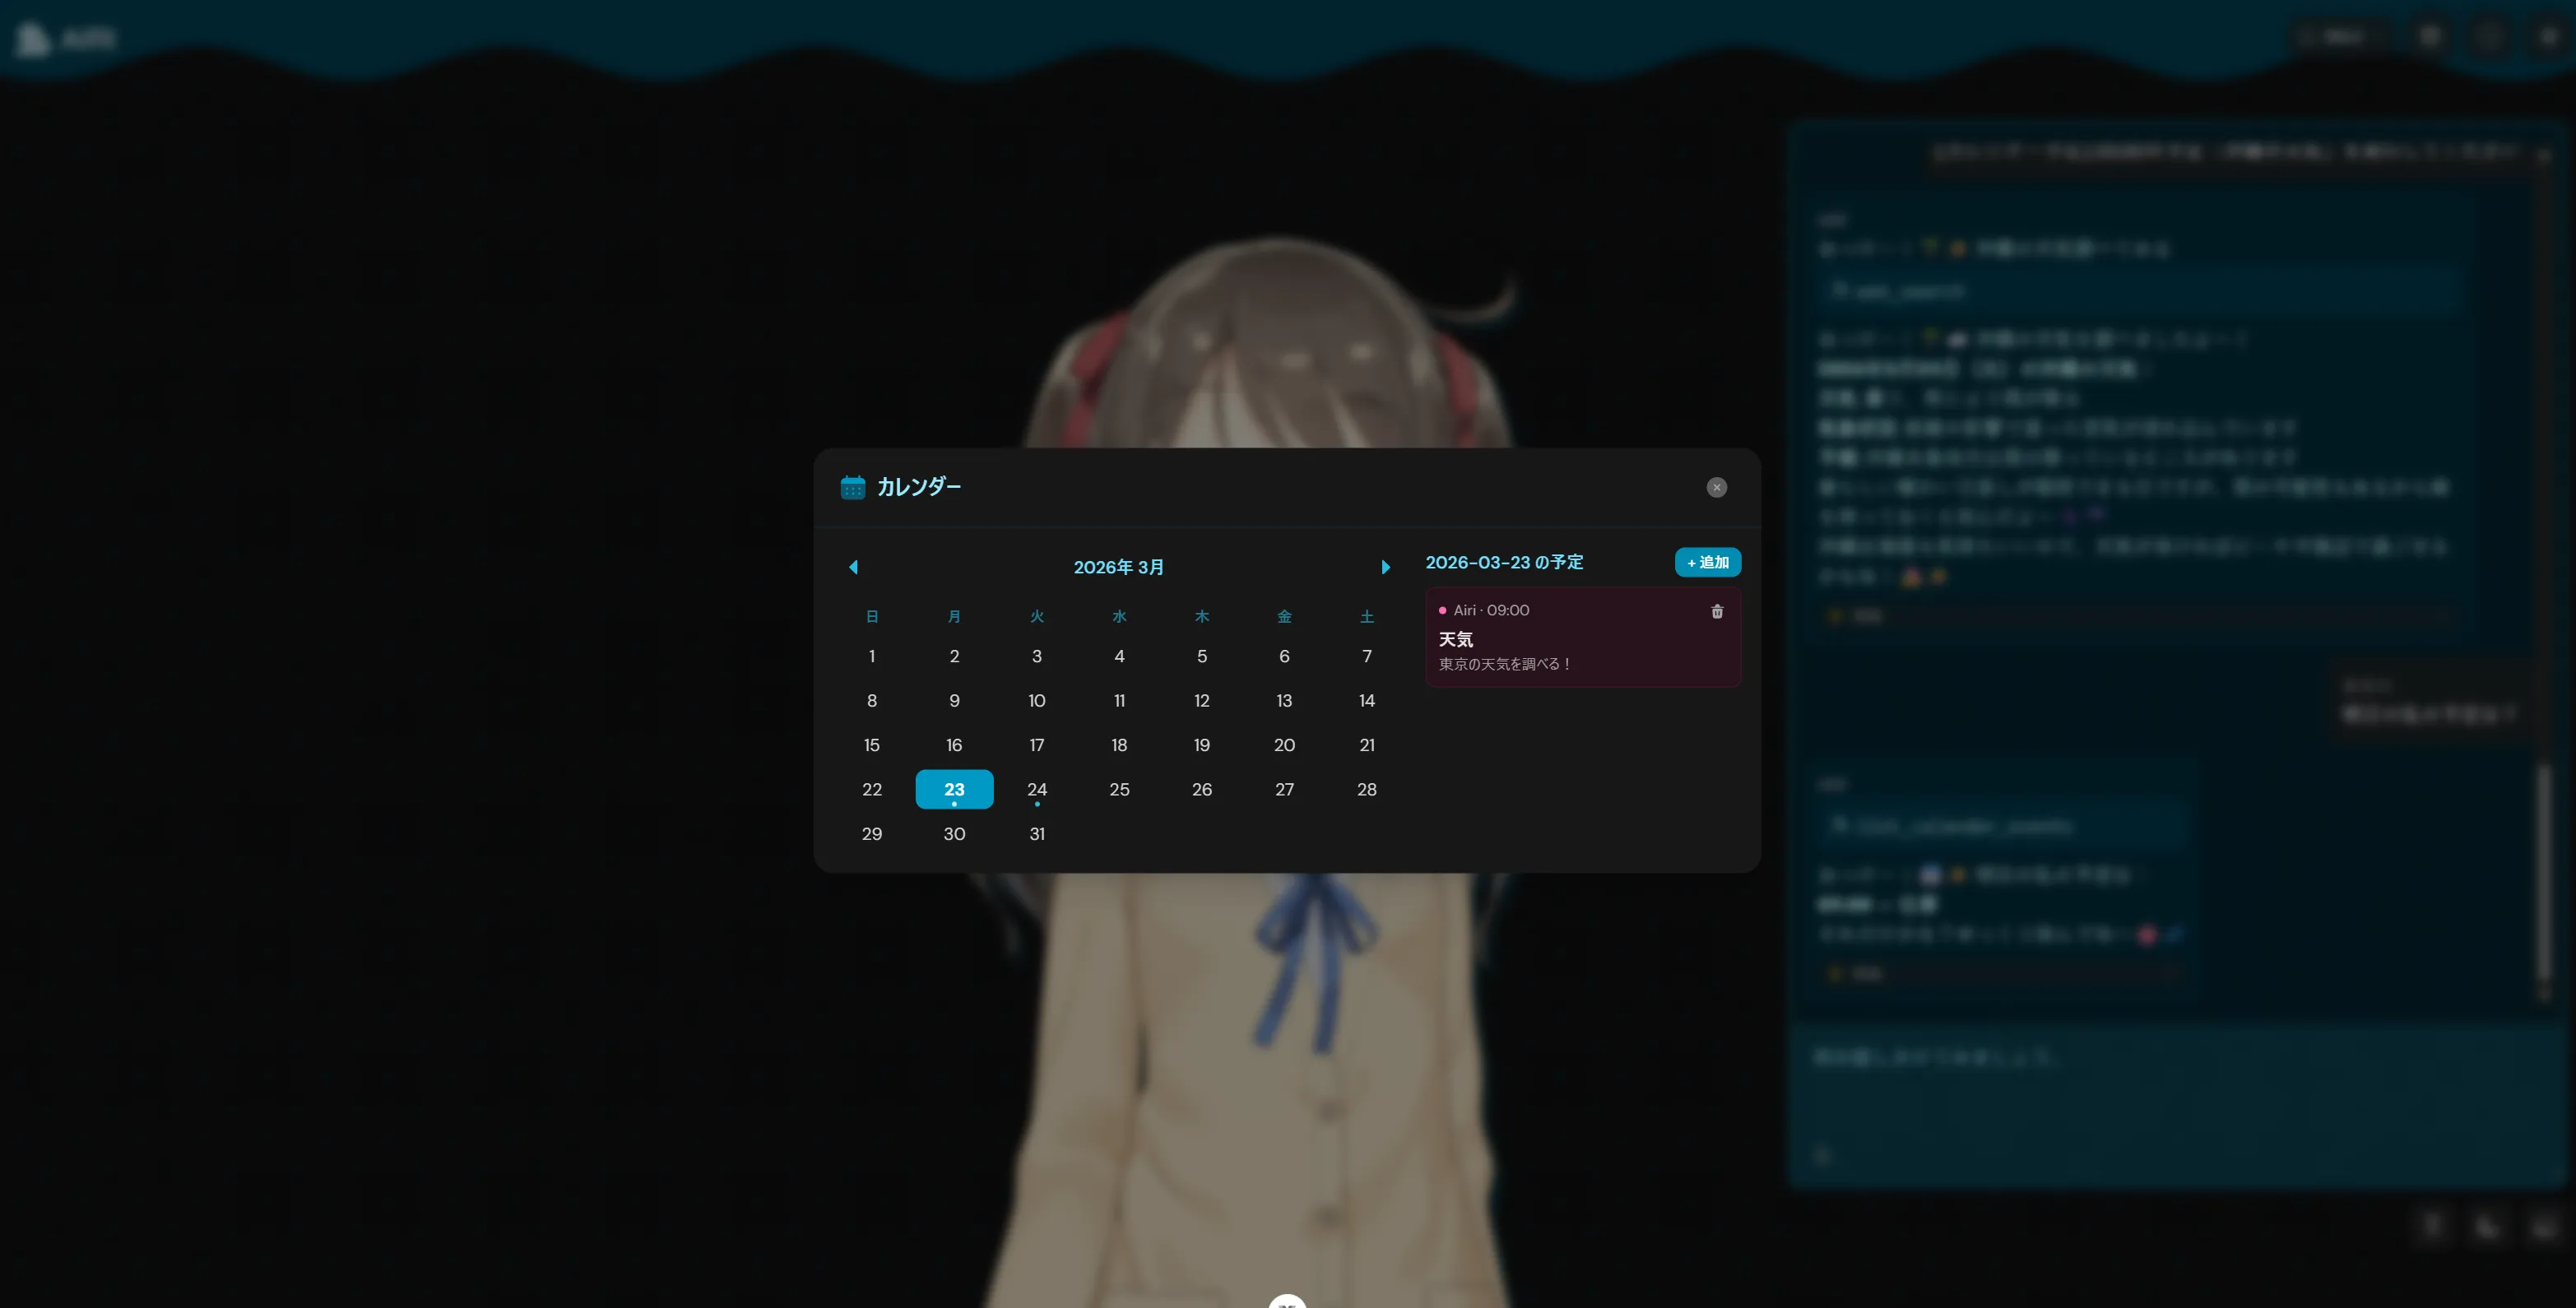Click the 2026-03-23 の予定 heading
The image size is (2576, 1308).
point(1503,562)
